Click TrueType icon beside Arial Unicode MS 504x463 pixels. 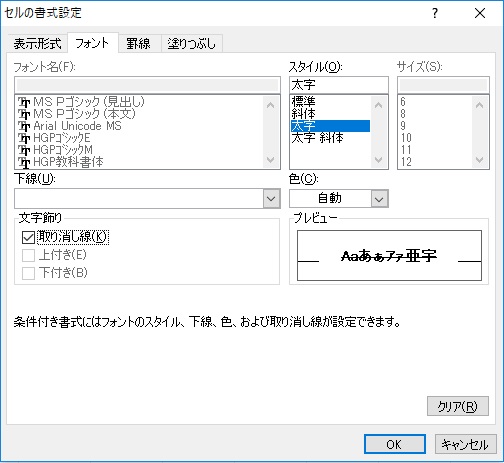click(24, 127)
